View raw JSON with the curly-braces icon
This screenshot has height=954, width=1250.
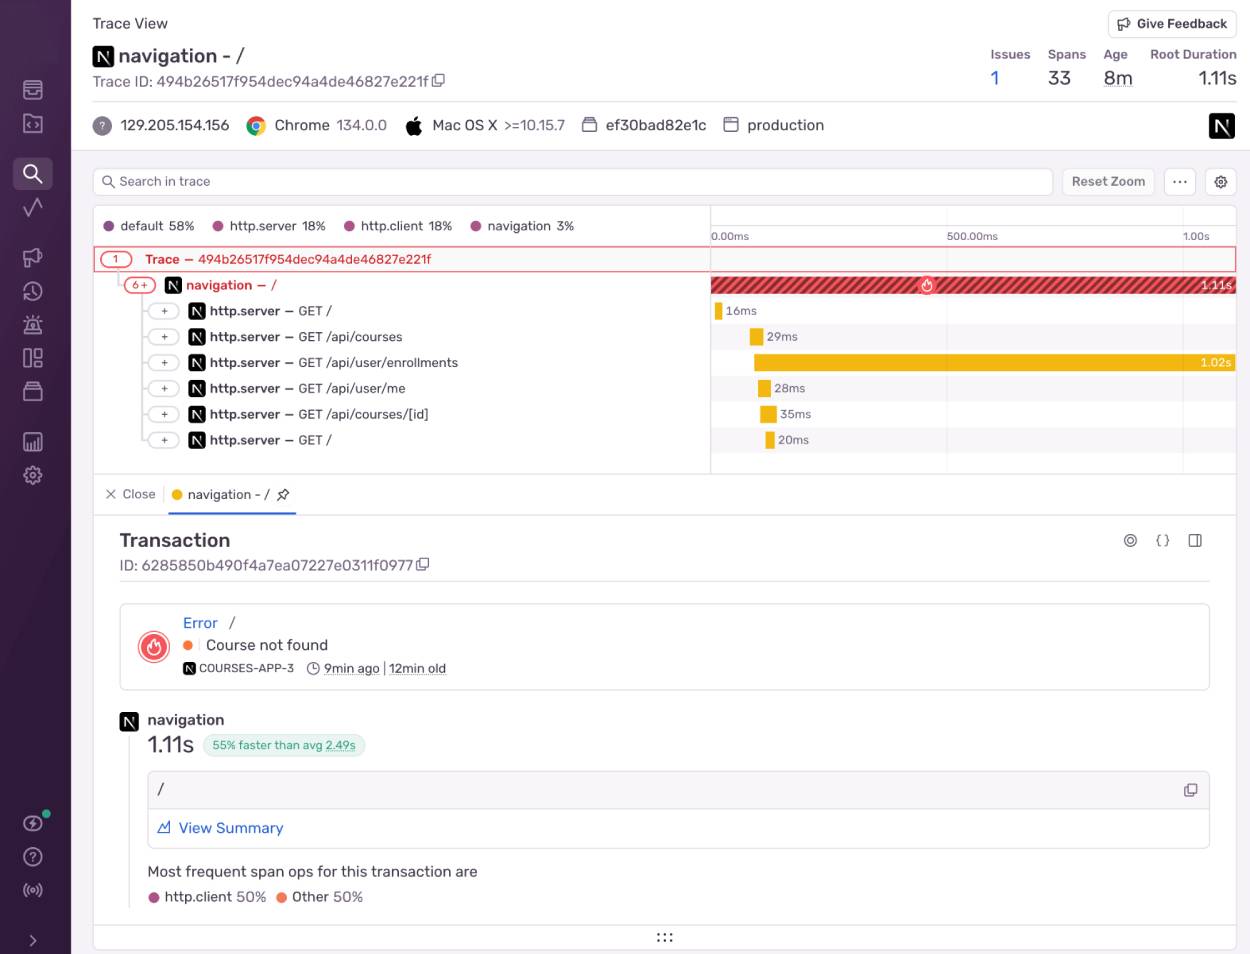1162,540
